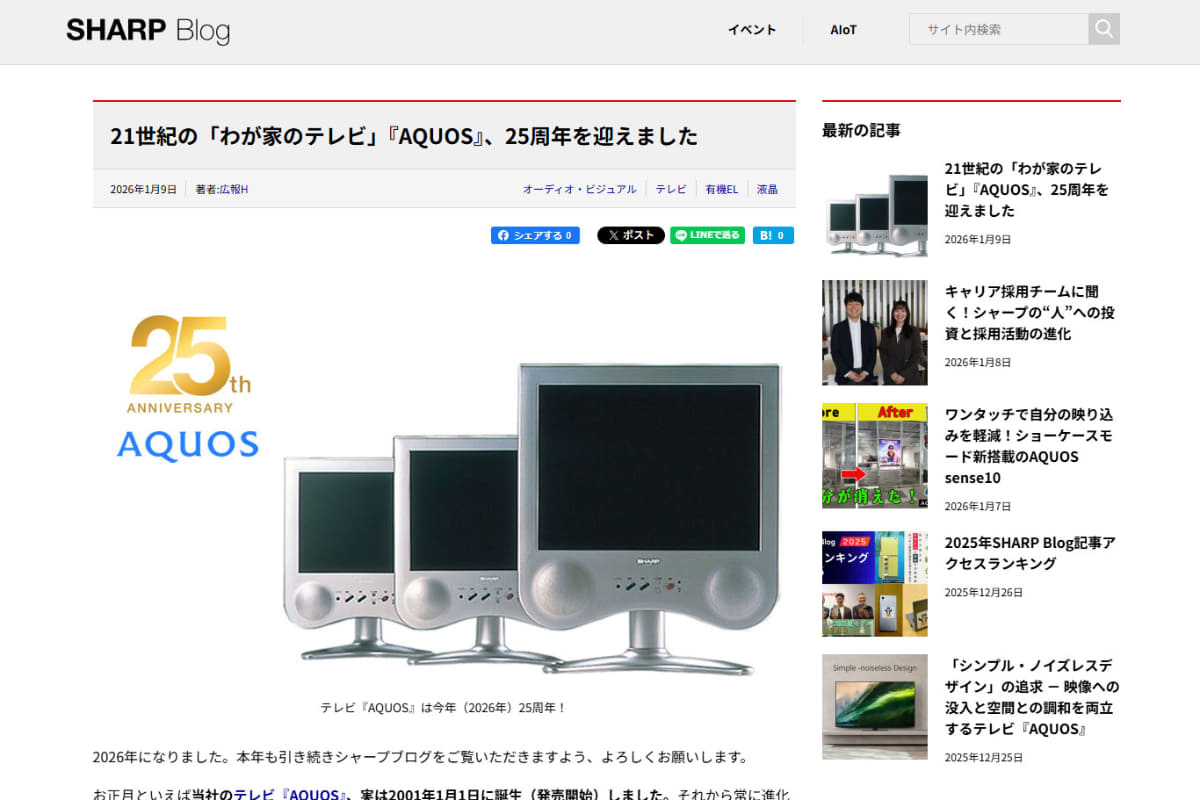
Task: Open the AQUOS sense10 showcase mode article link
Action: click(1032, 446)
